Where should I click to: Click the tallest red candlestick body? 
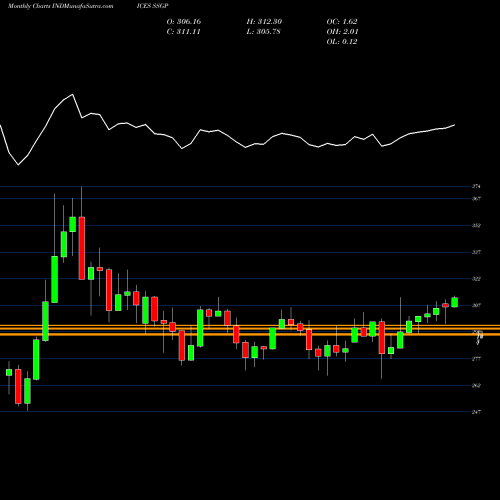pos(82,248)
